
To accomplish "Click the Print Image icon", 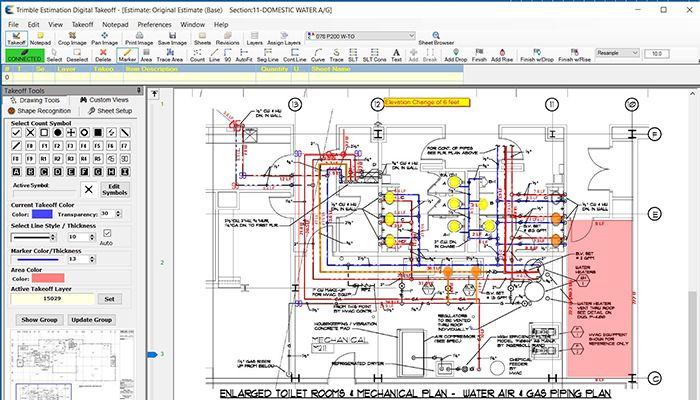I will click(139, 39).
